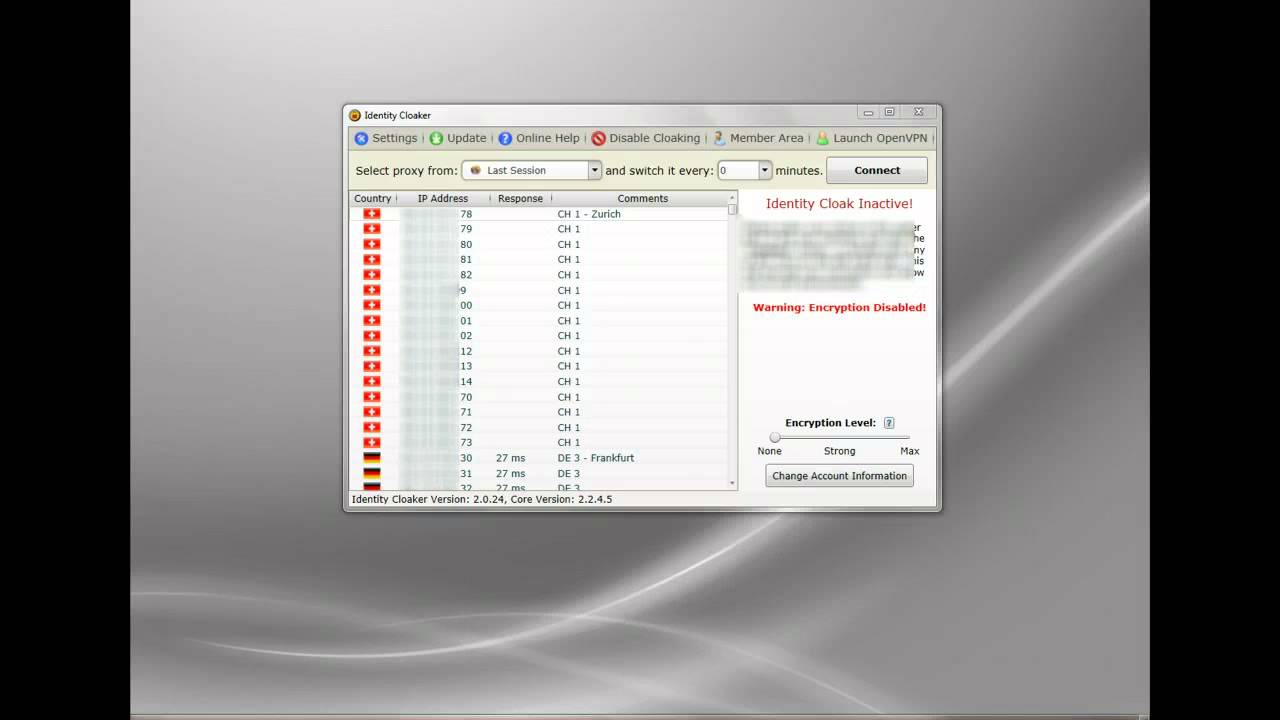Select CH 1 row with IP ending 79
1280x720 pixels.
(539, 229)
